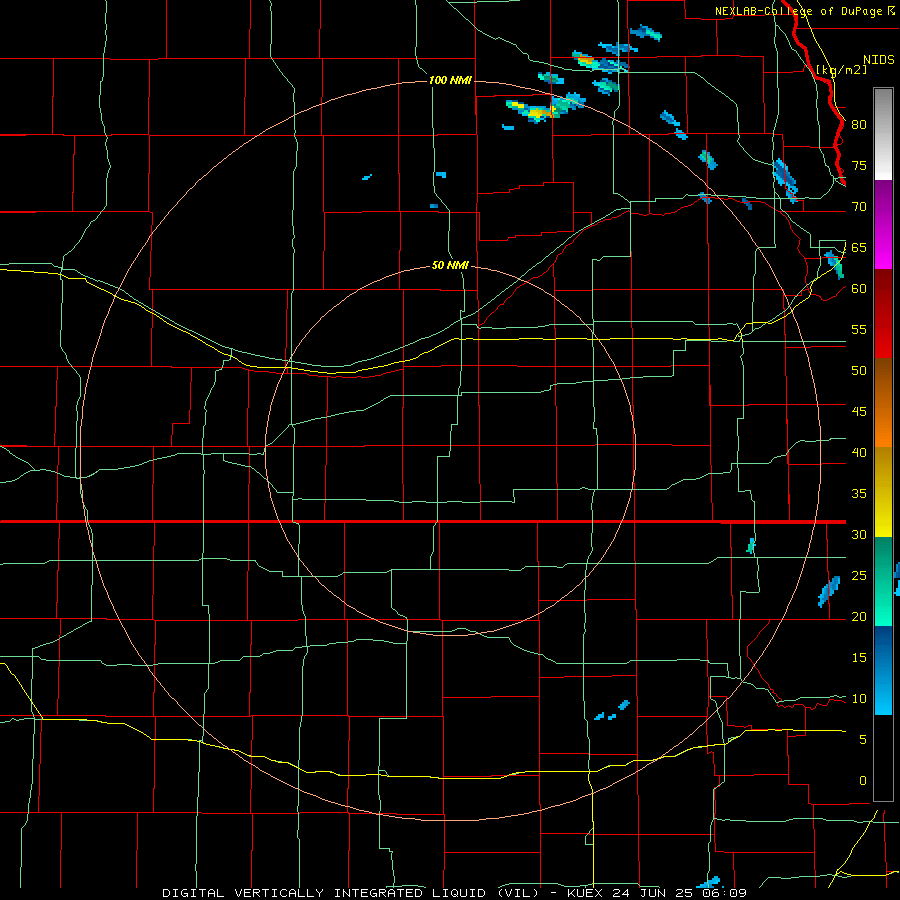Select the brown-orange segment of the VIL scale

pos(883,402)
